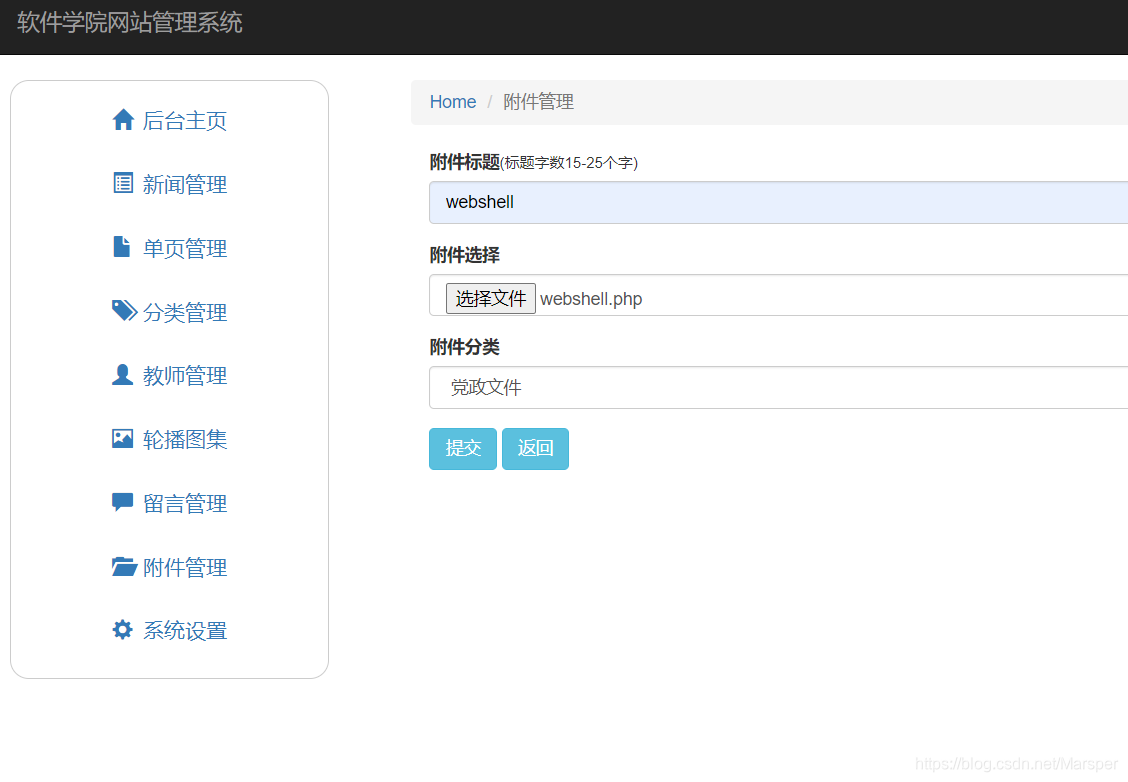This screenshot has height=782, width=1128.
Task: Click the tags icon beside 分类管理
Action: pyautogui.click(x=124, y=311)
